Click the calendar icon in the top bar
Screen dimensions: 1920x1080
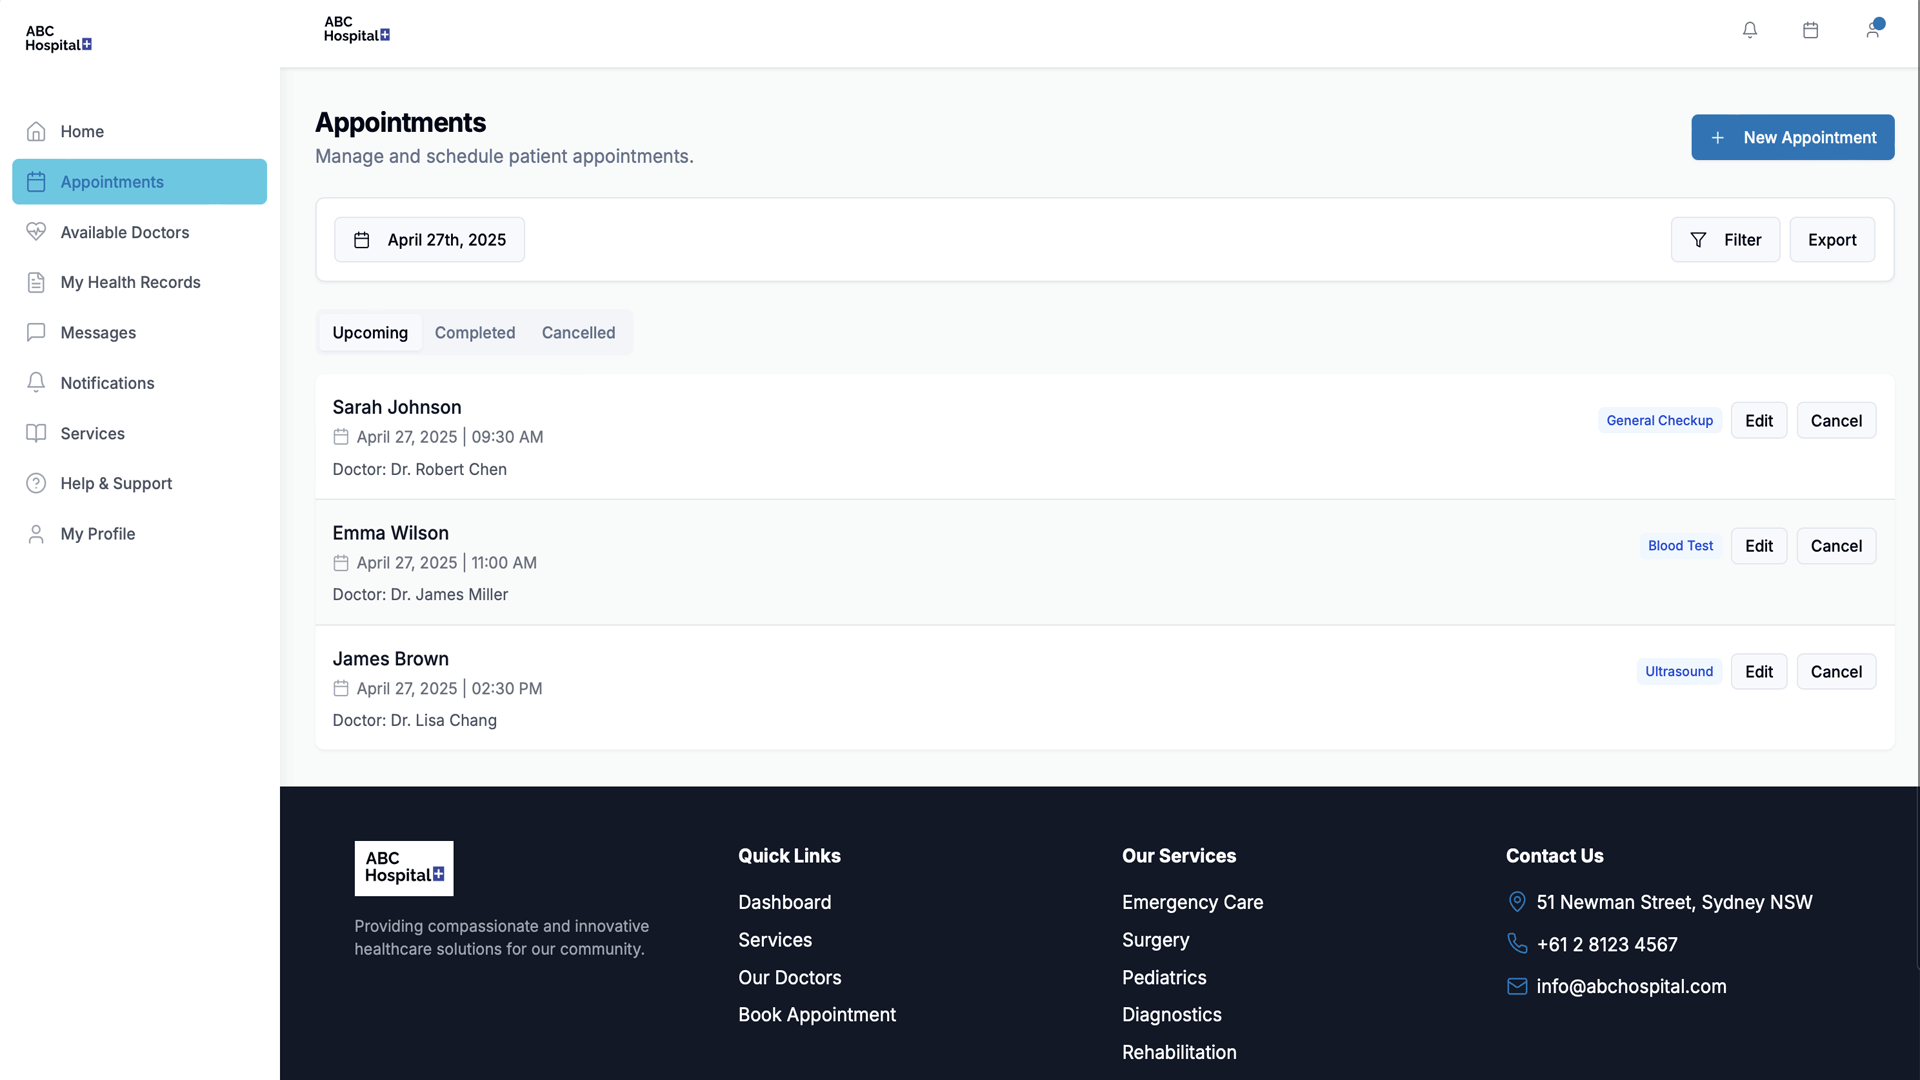coord(1810,30)
